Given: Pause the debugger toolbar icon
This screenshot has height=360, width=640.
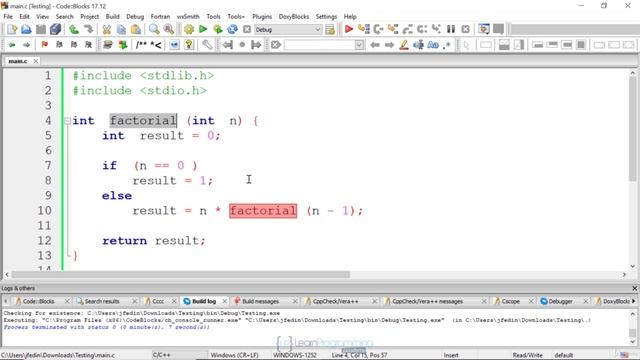Looking at the screenshot, I should tap(451, 29).
